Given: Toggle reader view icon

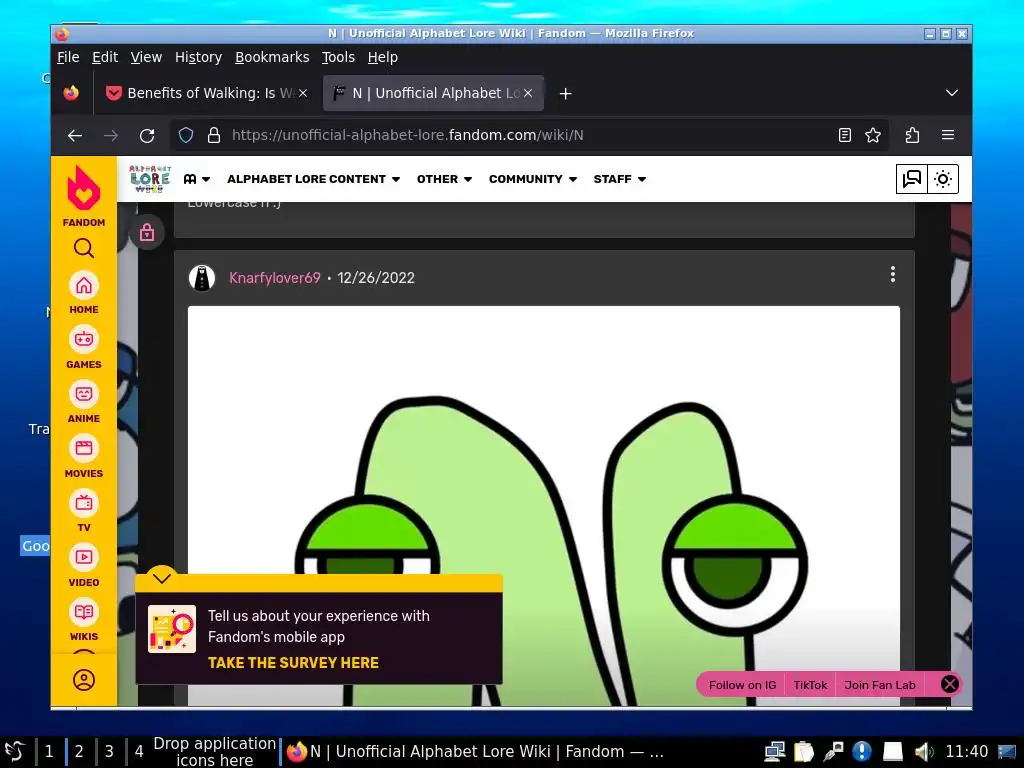Looking at the screenshot, I should (844, 135).
